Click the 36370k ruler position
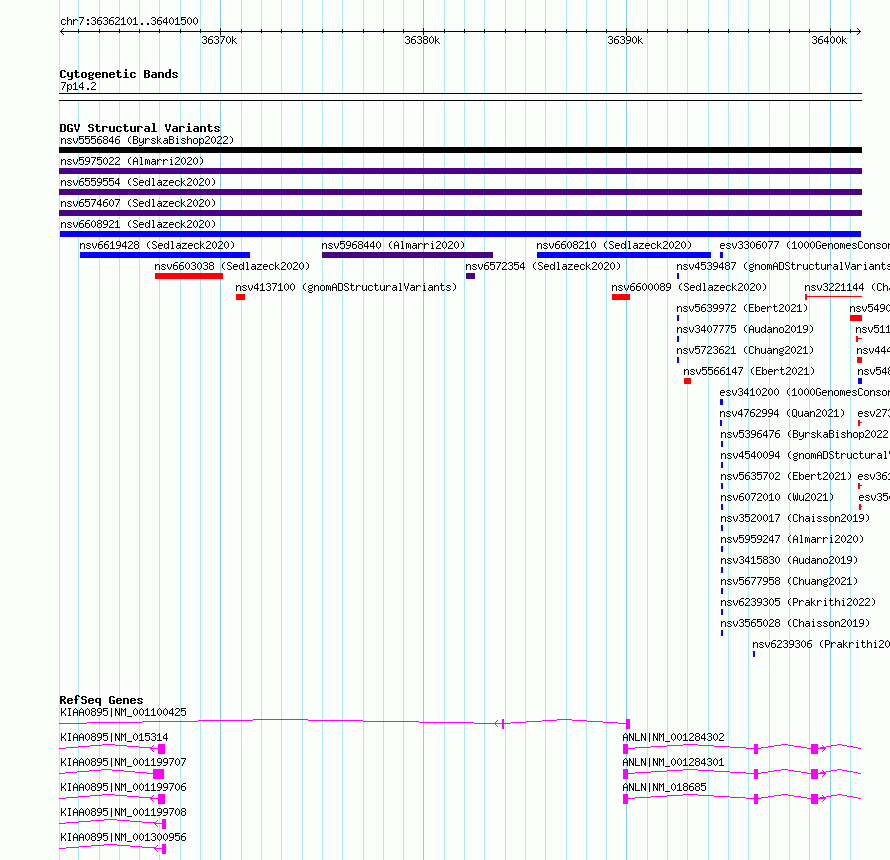The image size is (890, 860). click(219, 40)
